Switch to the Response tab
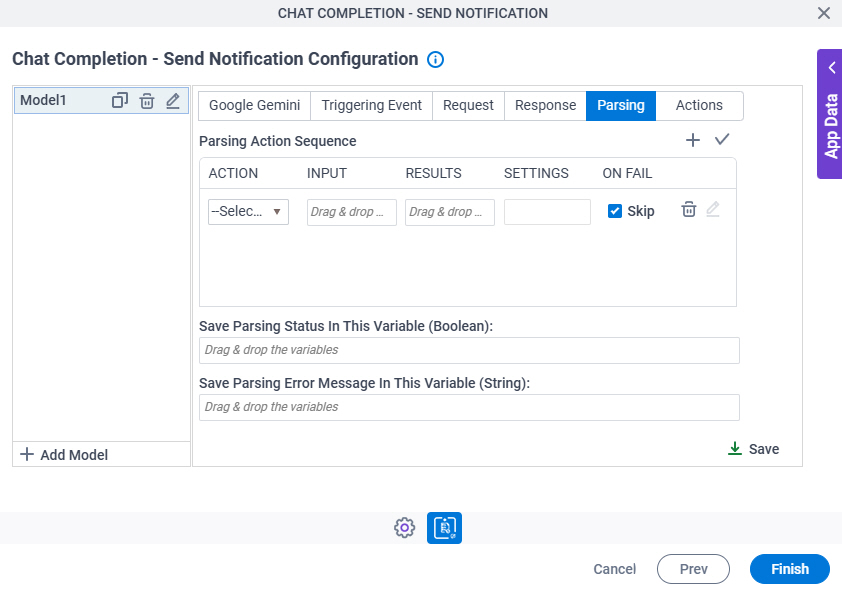The height and width of the screenshot is (592, 842). pos(546,105)
